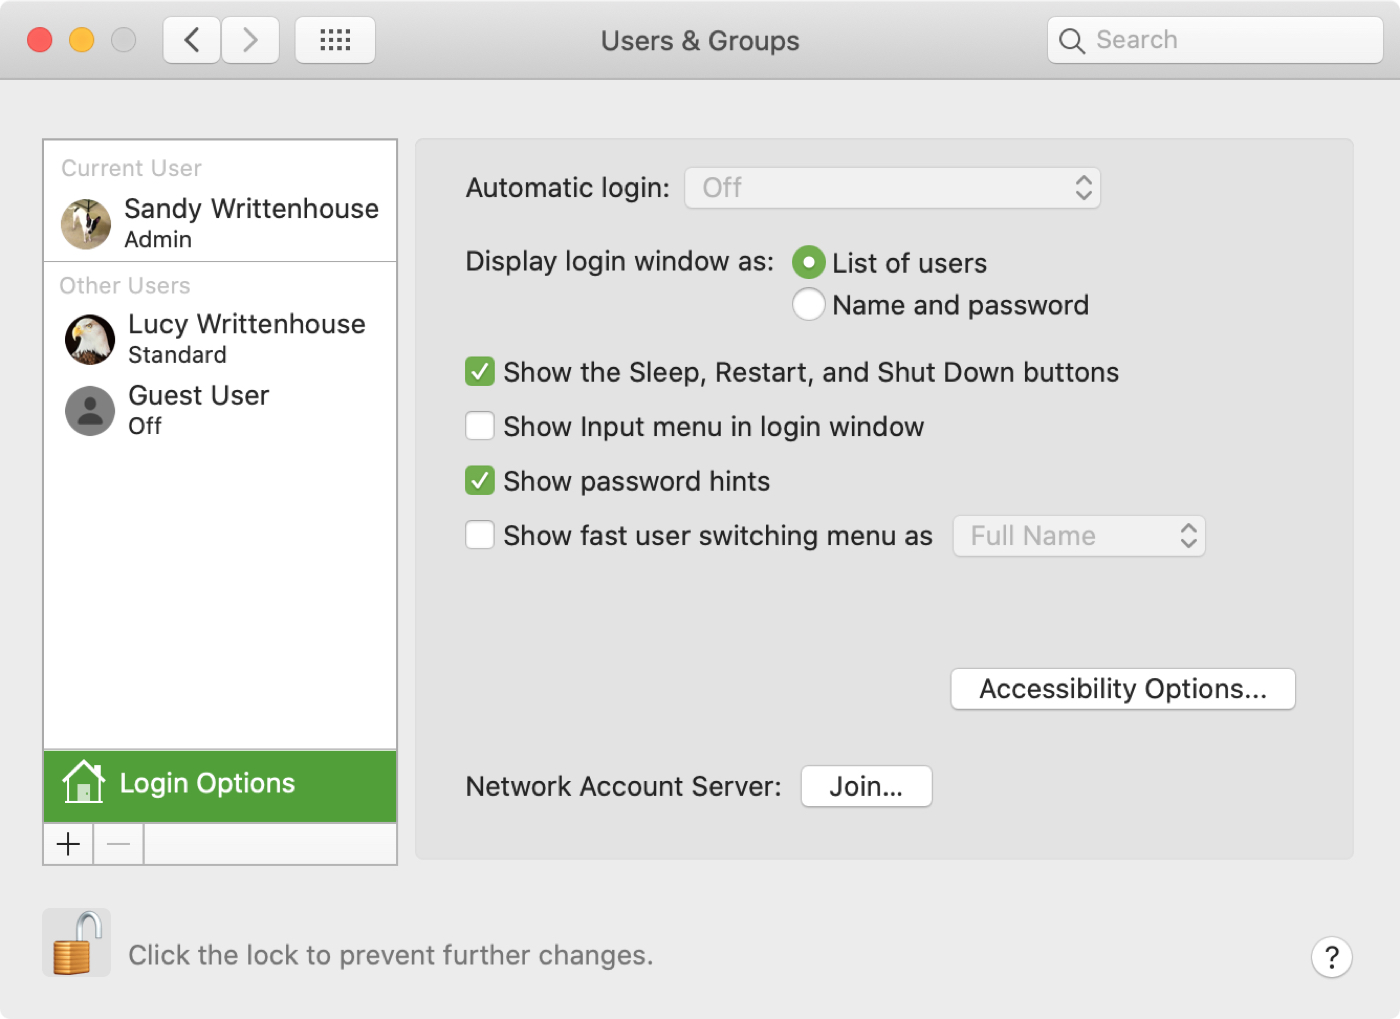Click the show-all preferences grid icon
The height and width of the screenshot is (1019, 1400).
(x=335, y=40)
